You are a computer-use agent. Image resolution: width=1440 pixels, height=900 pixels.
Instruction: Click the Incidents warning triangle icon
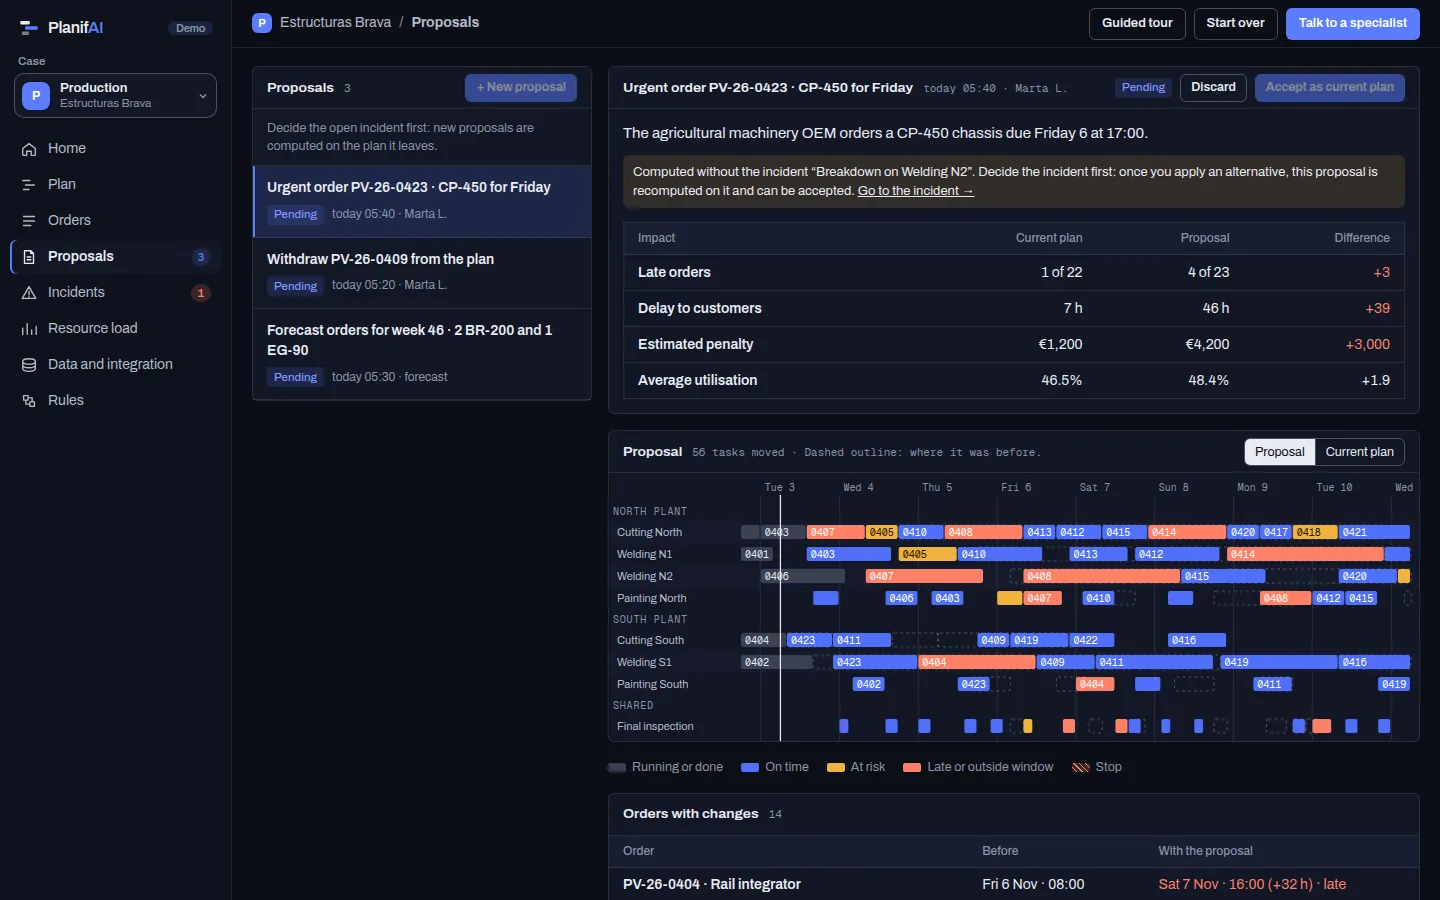tap(29, 293)
